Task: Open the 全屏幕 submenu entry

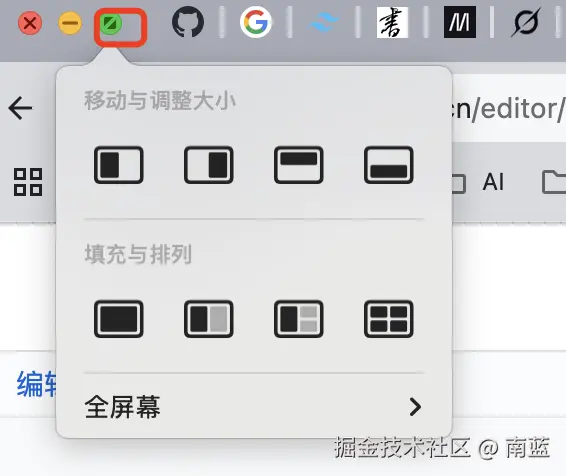Action: click(x=253, y=407)
